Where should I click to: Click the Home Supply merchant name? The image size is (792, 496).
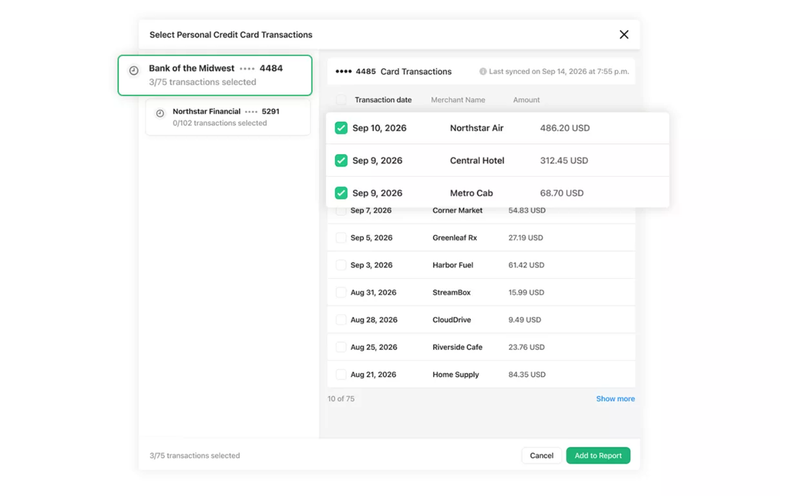(x=456, y=374)
